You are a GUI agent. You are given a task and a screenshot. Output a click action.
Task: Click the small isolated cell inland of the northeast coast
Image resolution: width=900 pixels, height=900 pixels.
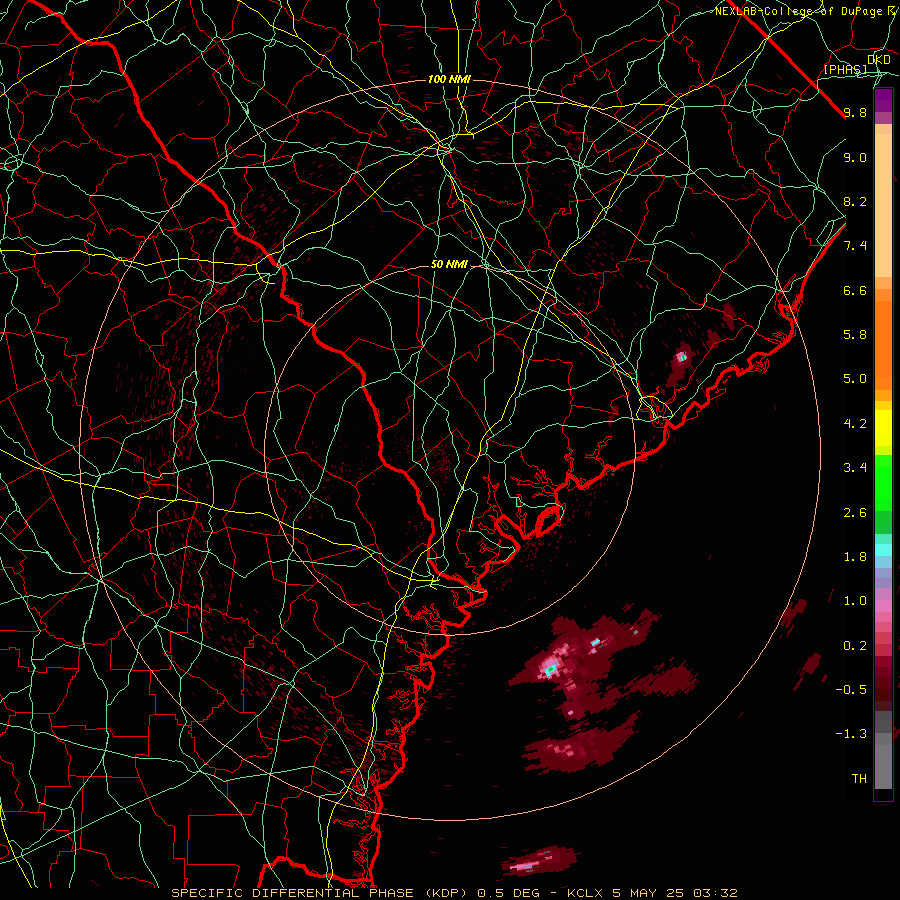pyautogui.click(x=682, y=356)
